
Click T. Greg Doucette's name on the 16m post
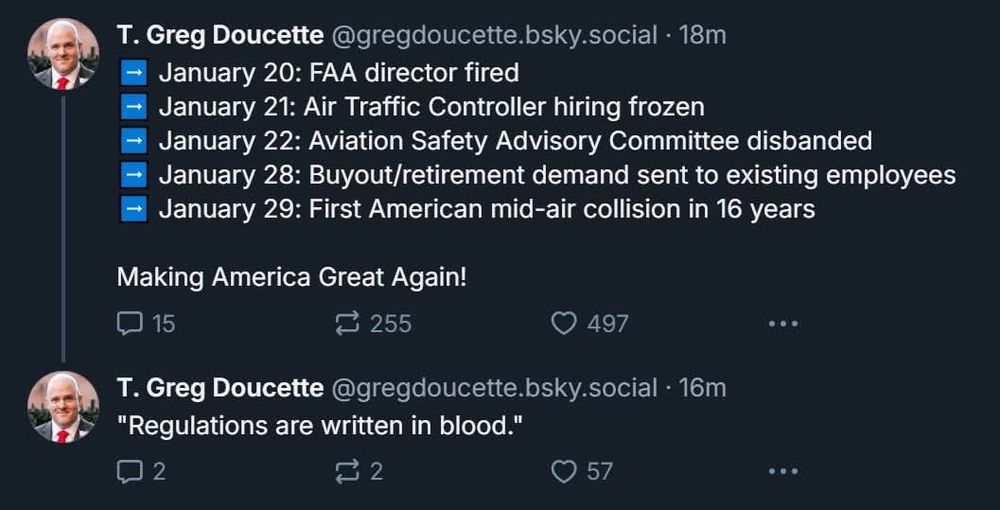click(x=220, y=388)
